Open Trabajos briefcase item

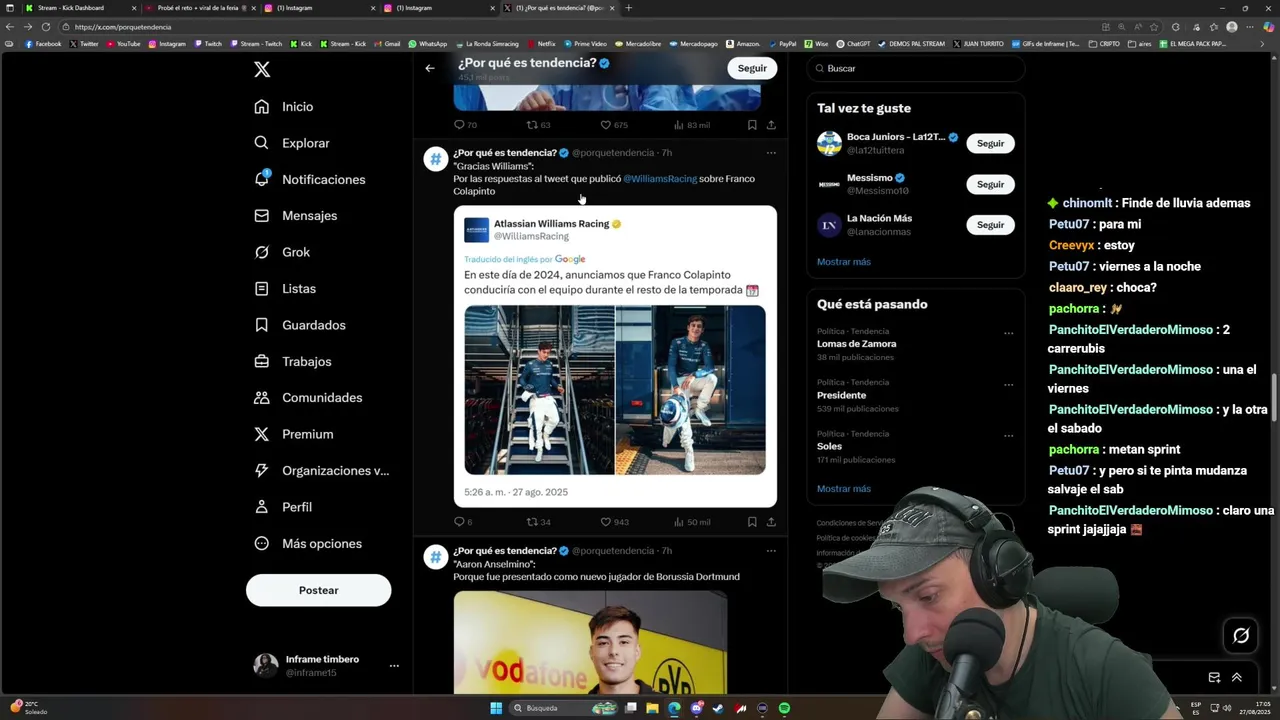click(293, 362)
